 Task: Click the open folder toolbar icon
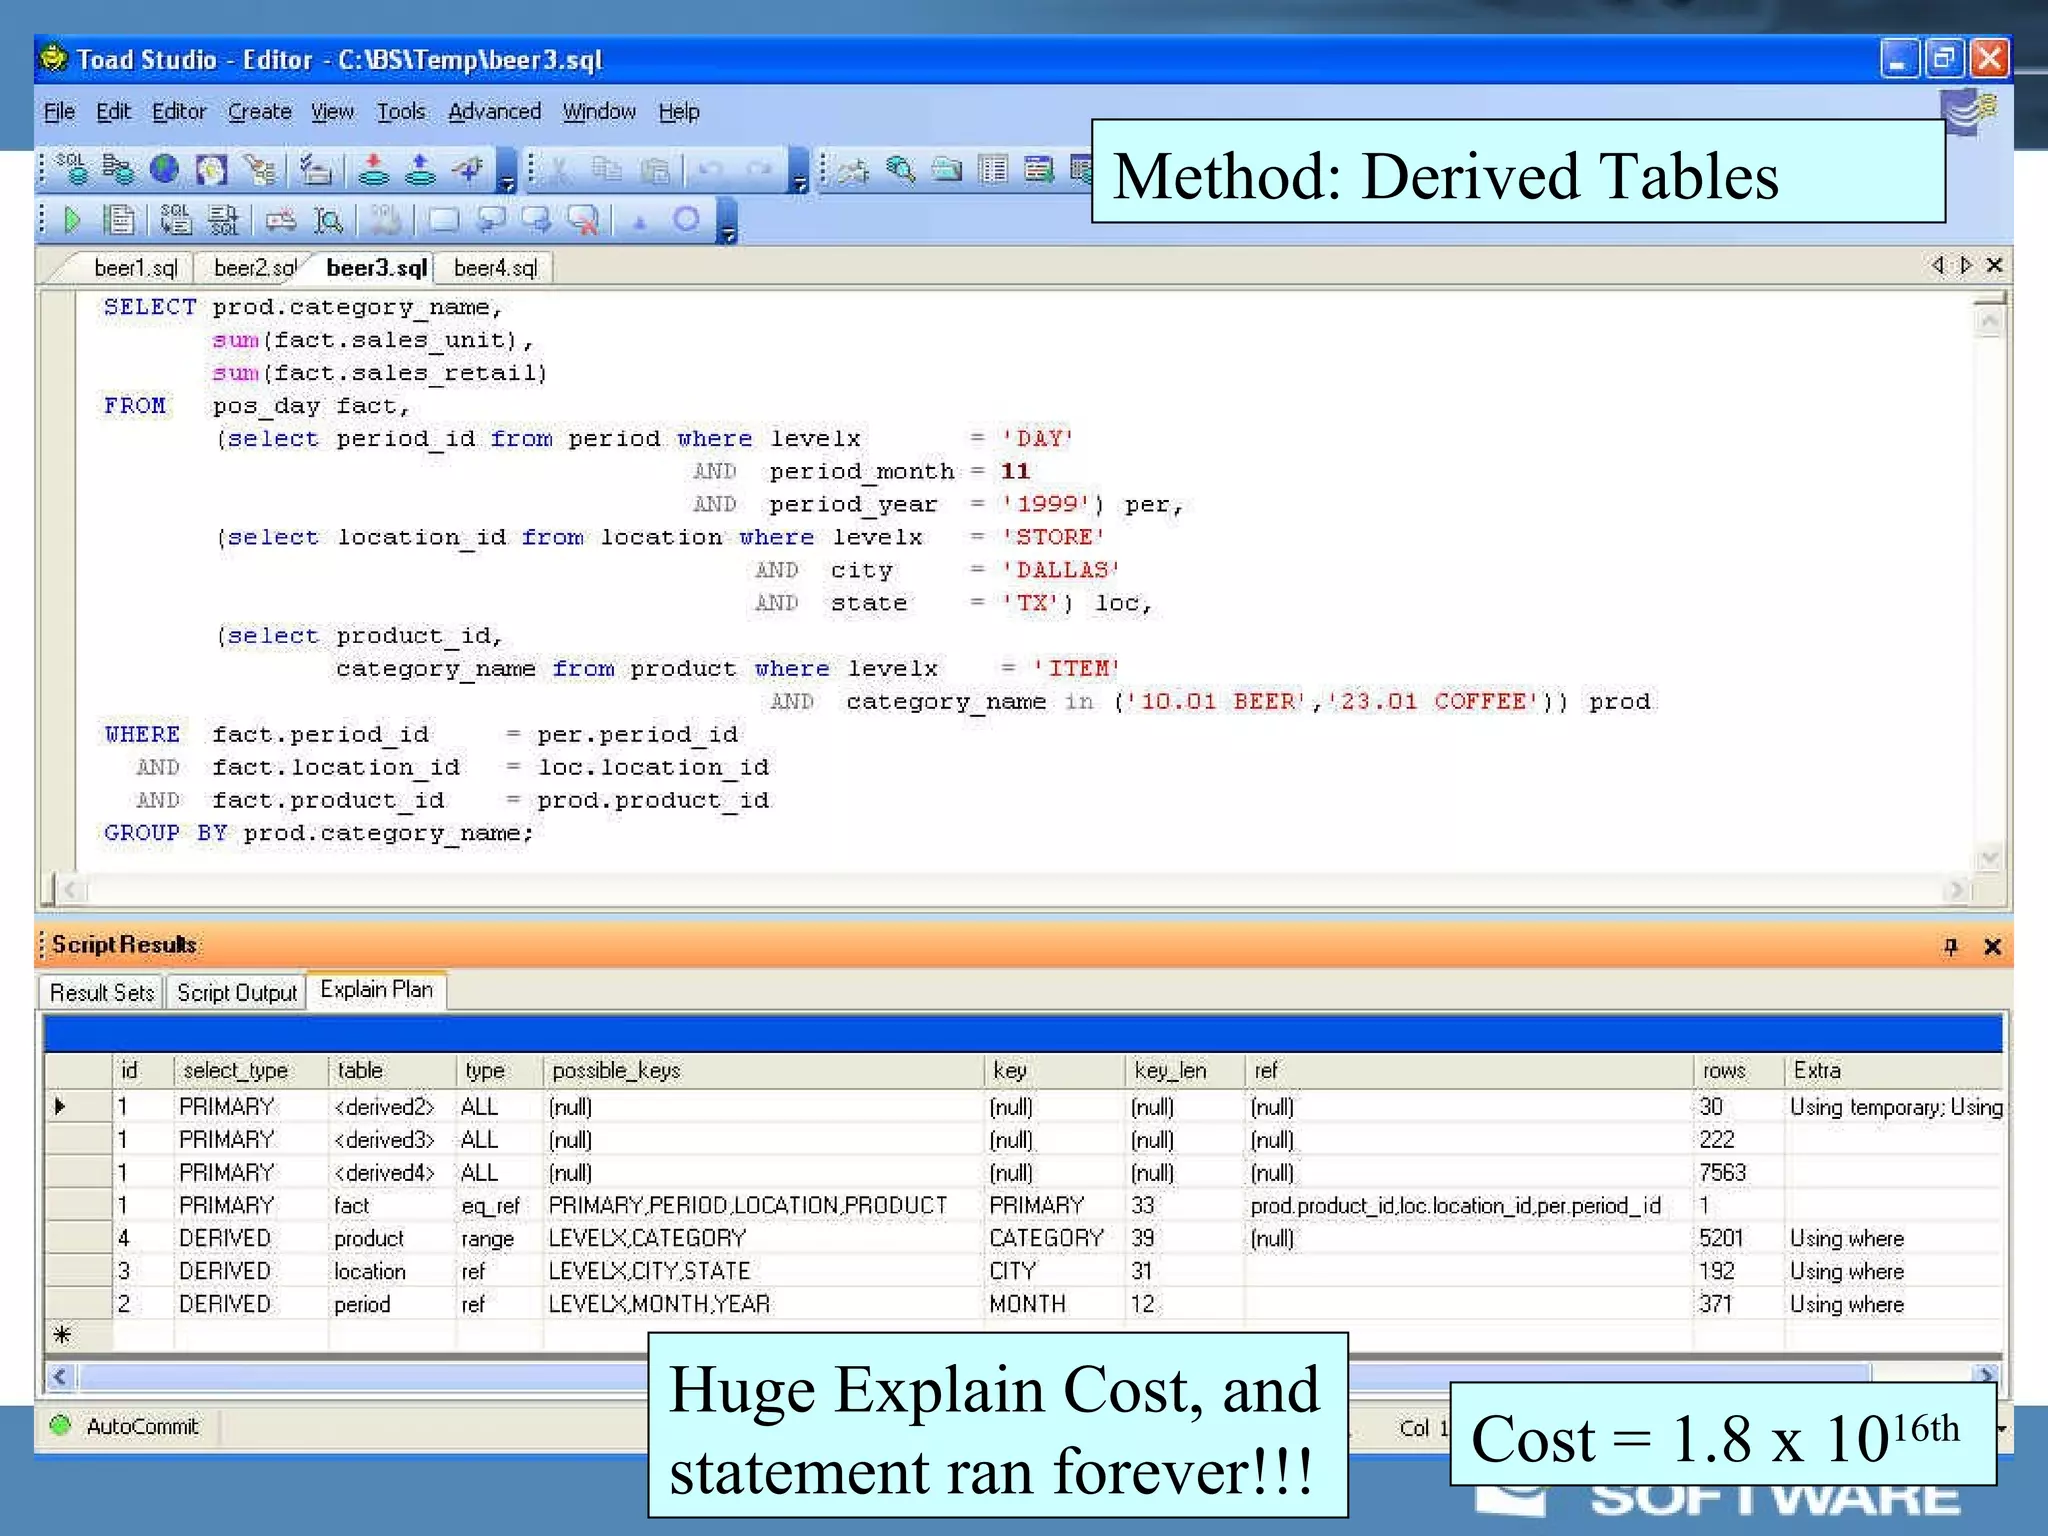coord(946,170)
